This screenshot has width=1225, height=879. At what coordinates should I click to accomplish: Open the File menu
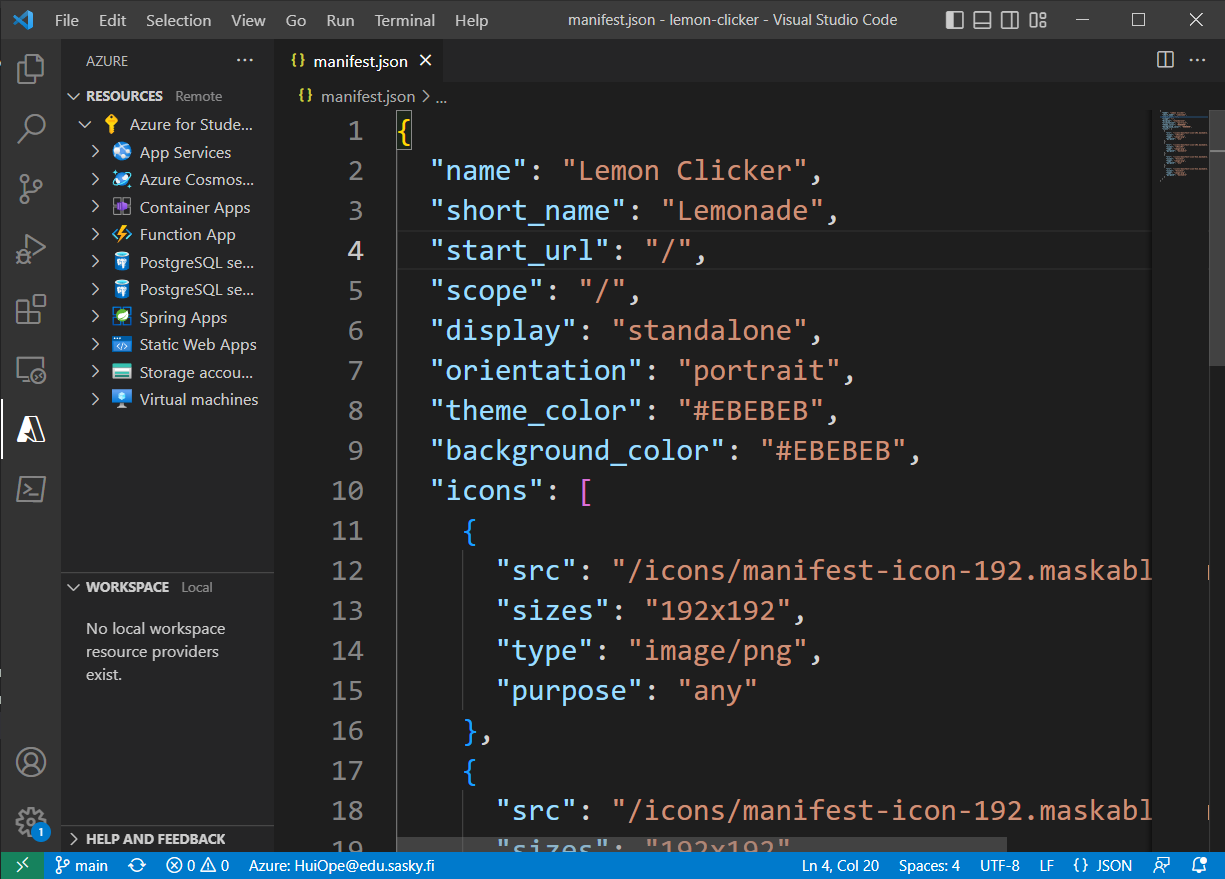(67, 20)
